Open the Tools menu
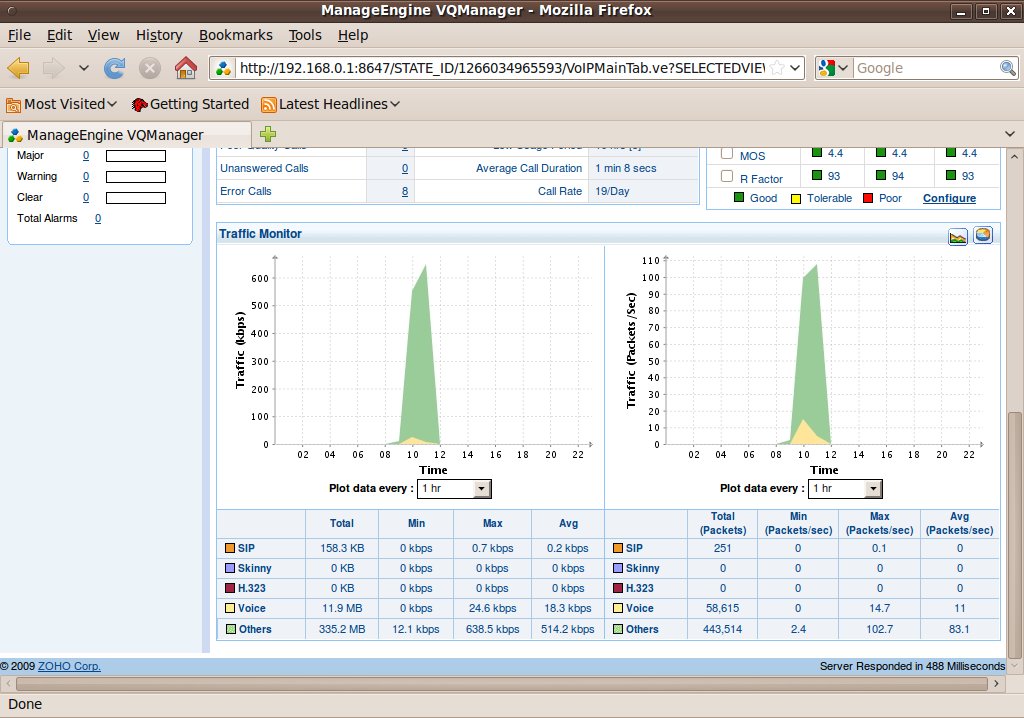Image resolution: width=1024 pixels, height=718 pixels. point(305,35)
